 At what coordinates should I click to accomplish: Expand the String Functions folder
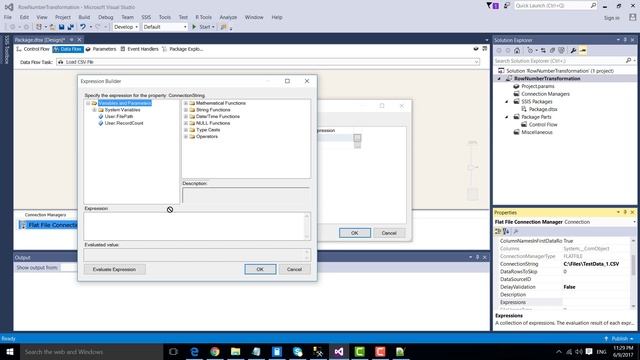[x=186, y=110]
